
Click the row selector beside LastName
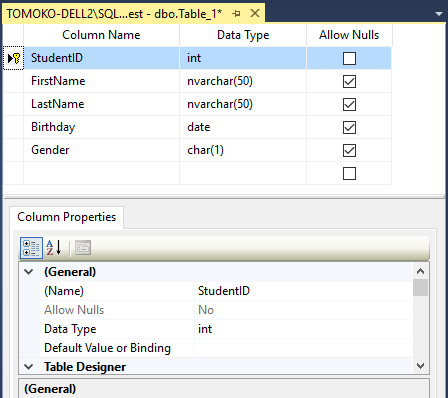pos(13,104)
